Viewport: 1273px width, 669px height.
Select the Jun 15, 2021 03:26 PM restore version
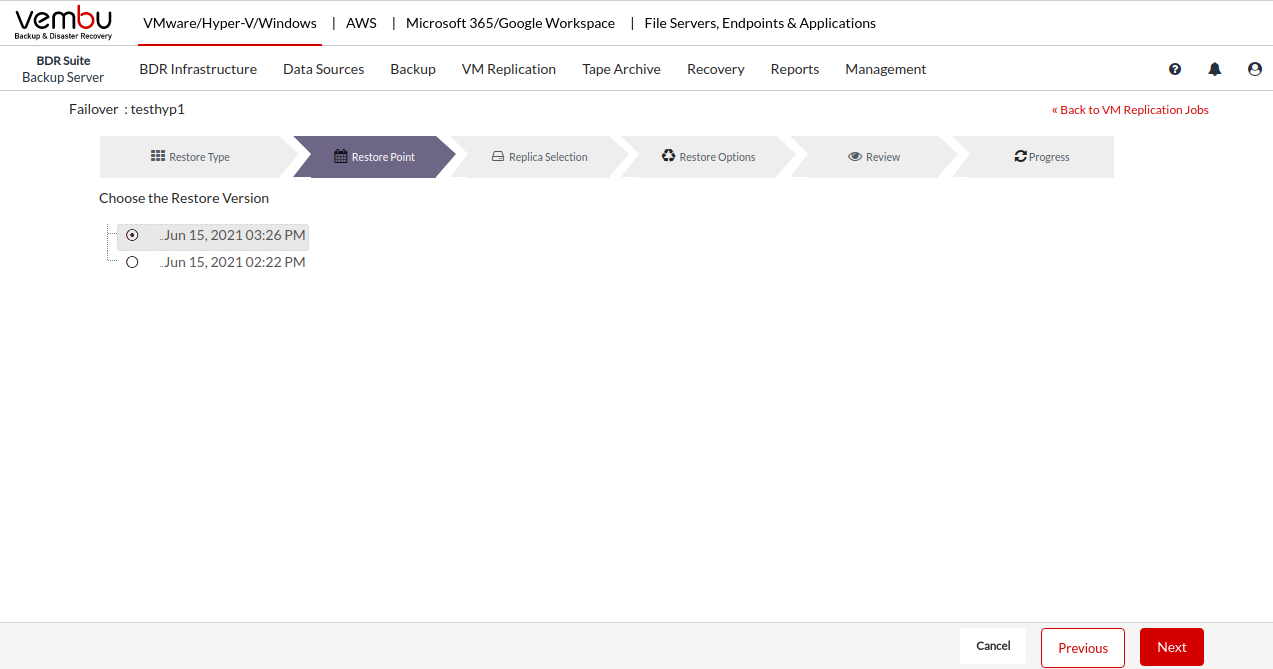(x=132, y=236)
